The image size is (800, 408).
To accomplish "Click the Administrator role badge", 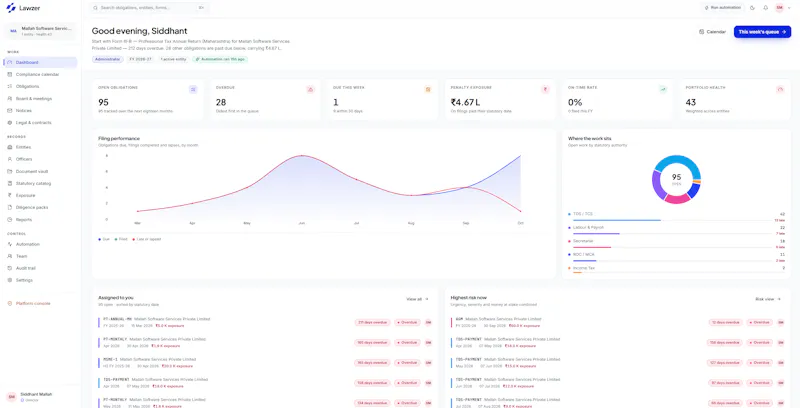I will tap(108, 59).
